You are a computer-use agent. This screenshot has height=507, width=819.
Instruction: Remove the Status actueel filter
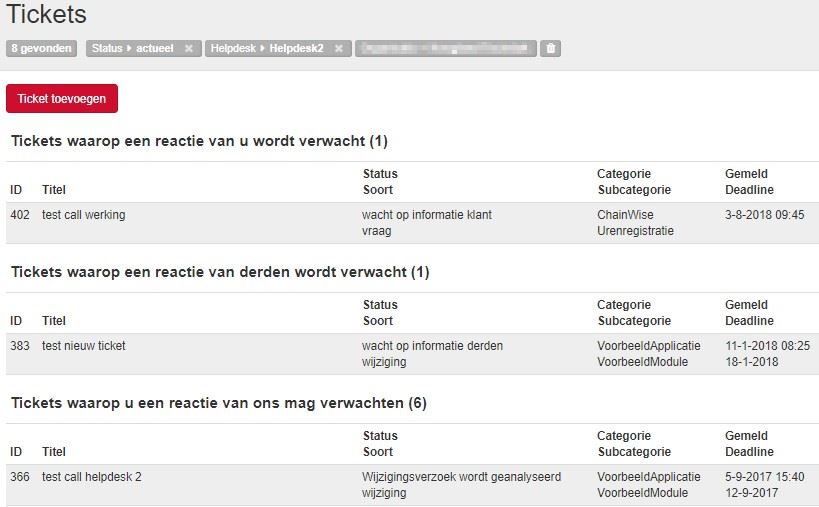[x=188, y=48]
